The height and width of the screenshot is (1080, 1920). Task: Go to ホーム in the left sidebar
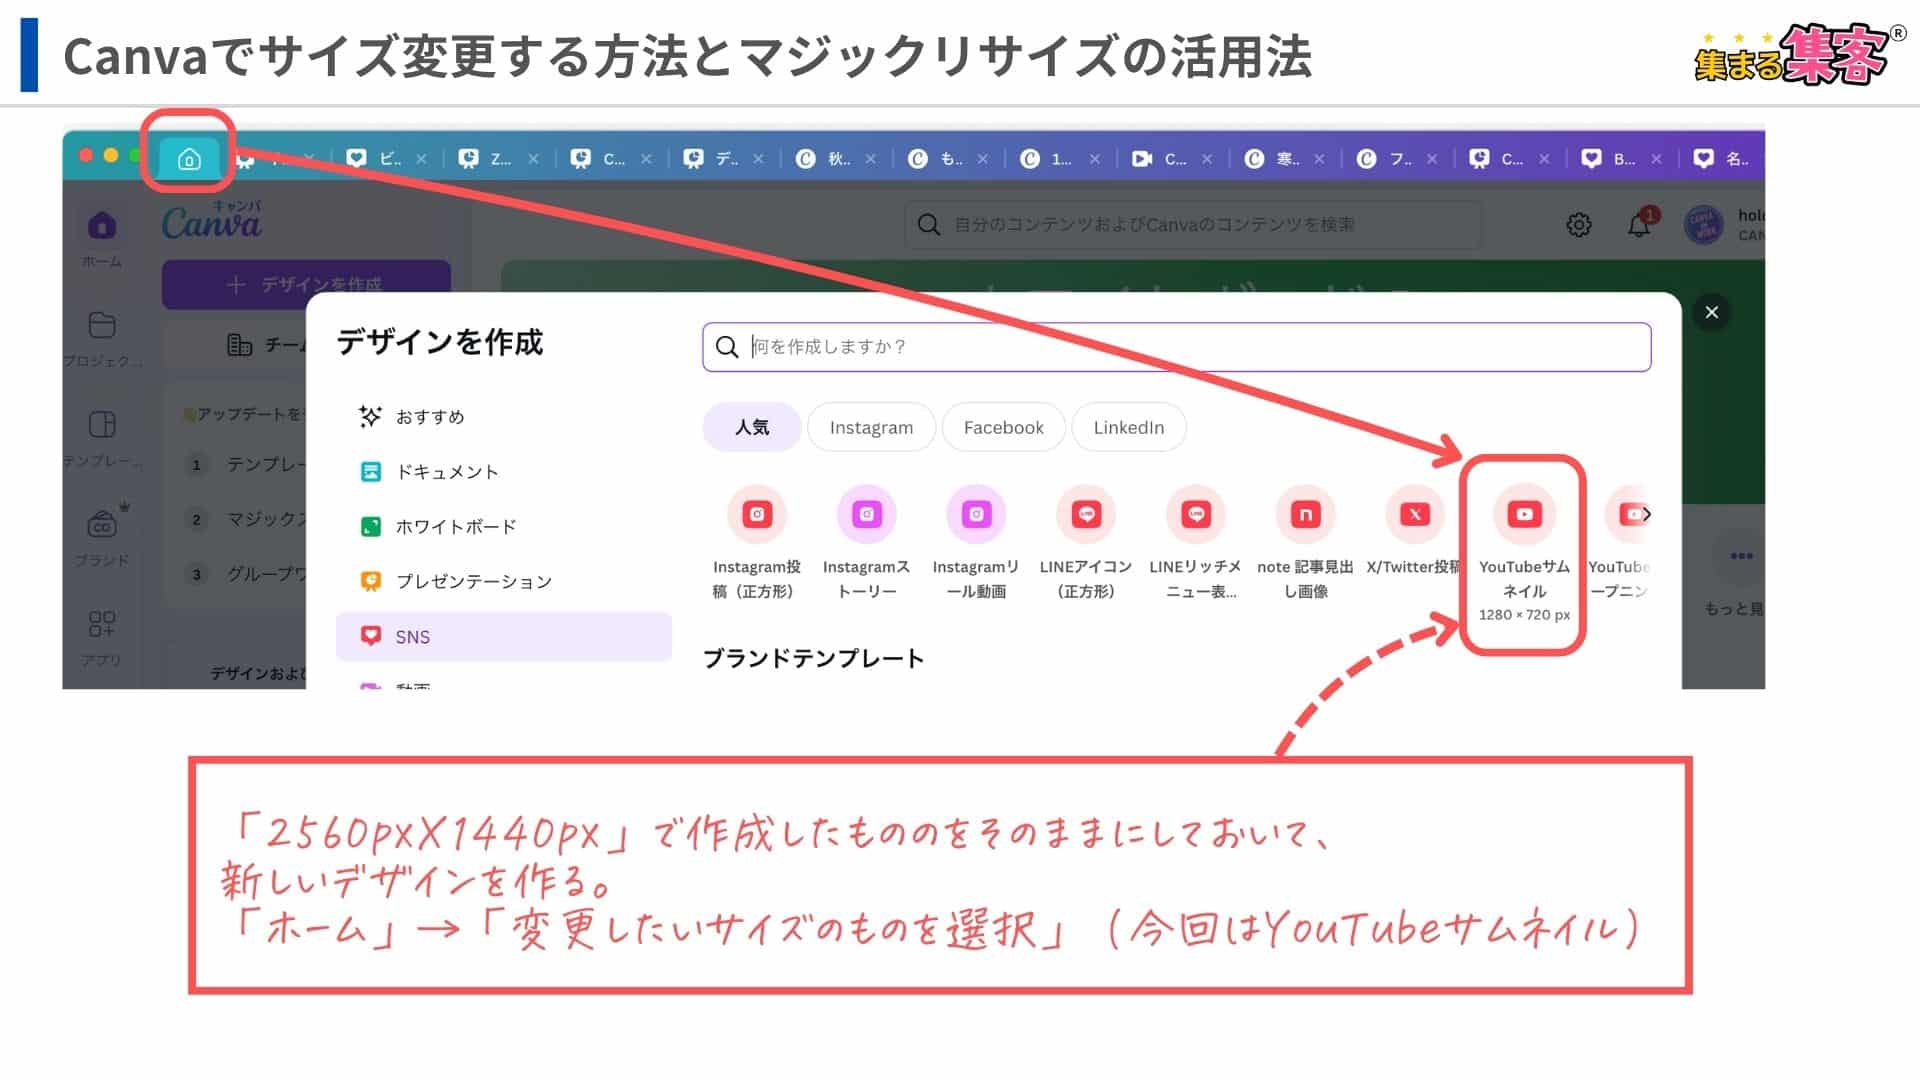[x=101, y=238]
